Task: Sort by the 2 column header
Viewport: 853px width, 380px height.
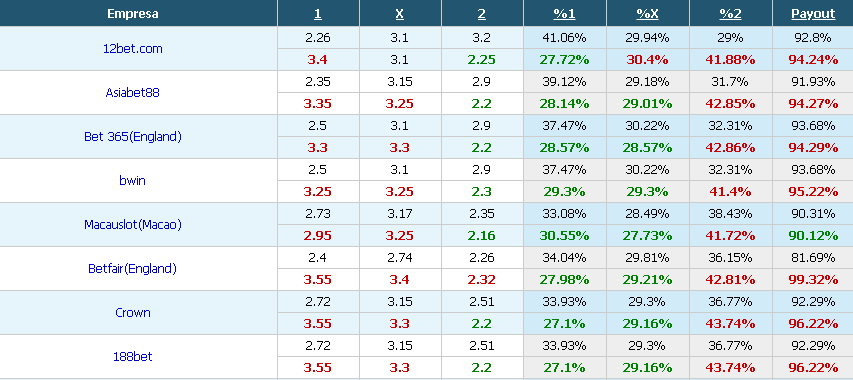Action: pos(482,14)
